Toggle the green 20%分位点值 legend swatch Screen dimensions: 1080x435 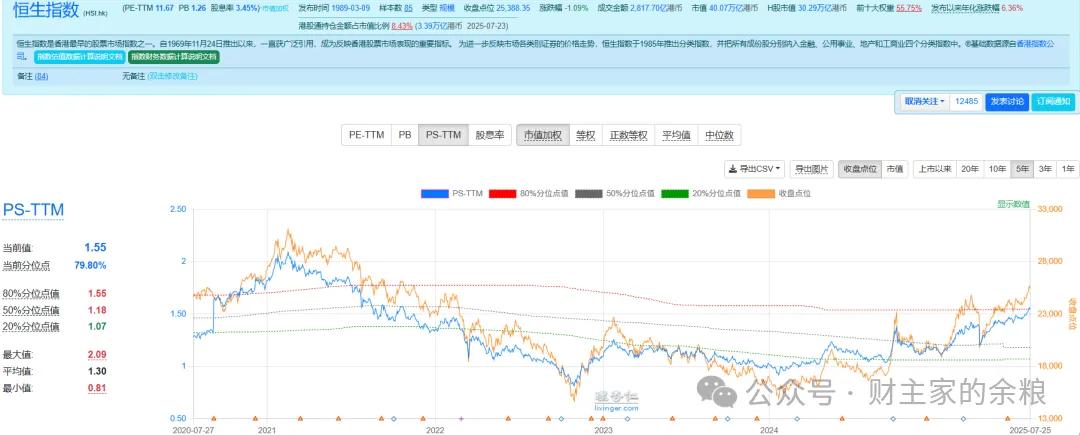tap(675, 194)
